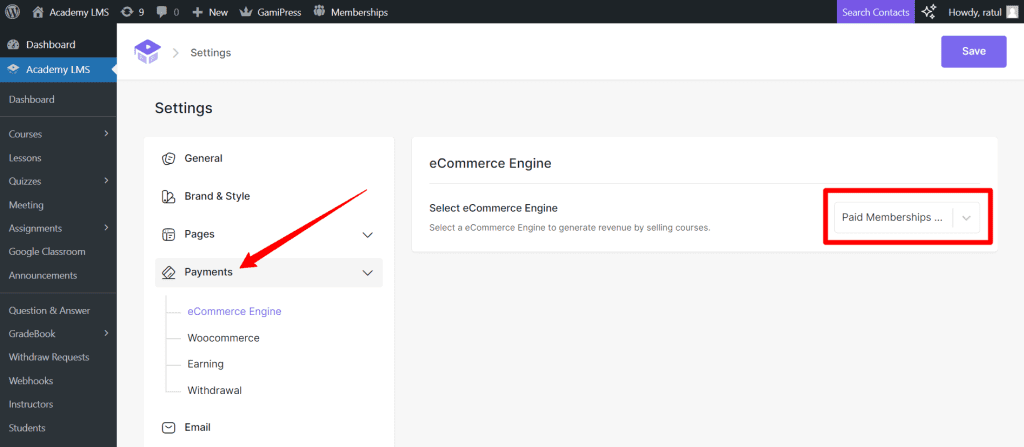Click the AI sparkle icon in admin bar
Image resolution: width=1024 pixels, height=447 pixels.
[x=929, y=12]
